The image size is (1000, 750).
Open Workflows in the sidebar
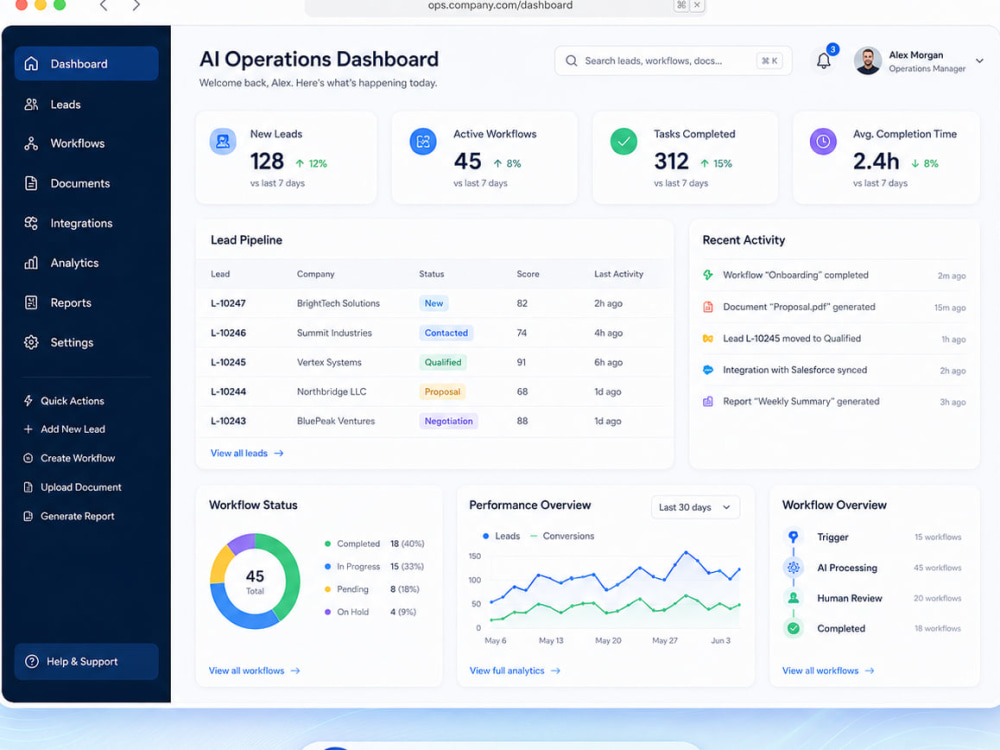pyautogui.click(x=86, y=143)
